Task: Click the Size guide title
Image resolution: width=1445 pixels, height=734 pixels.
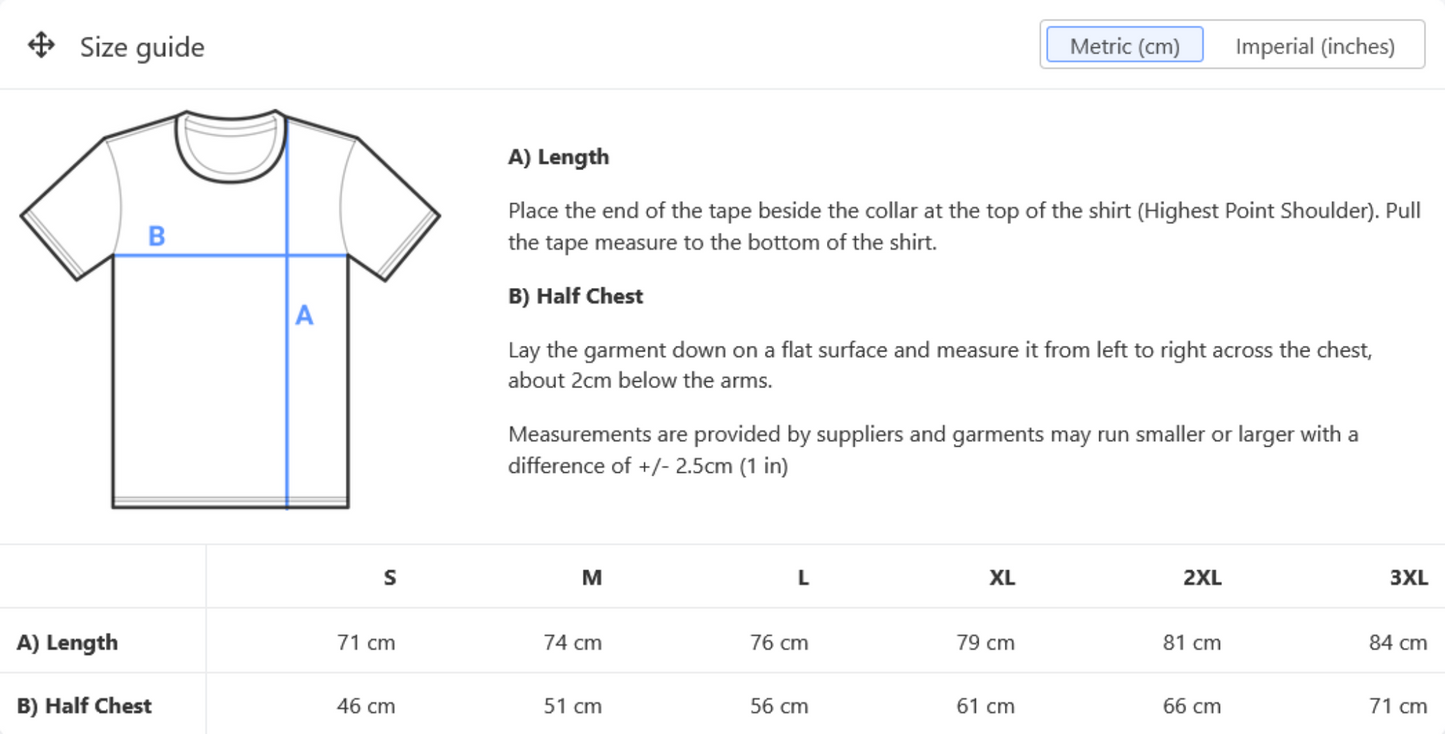Action: (x=142, y=47)
